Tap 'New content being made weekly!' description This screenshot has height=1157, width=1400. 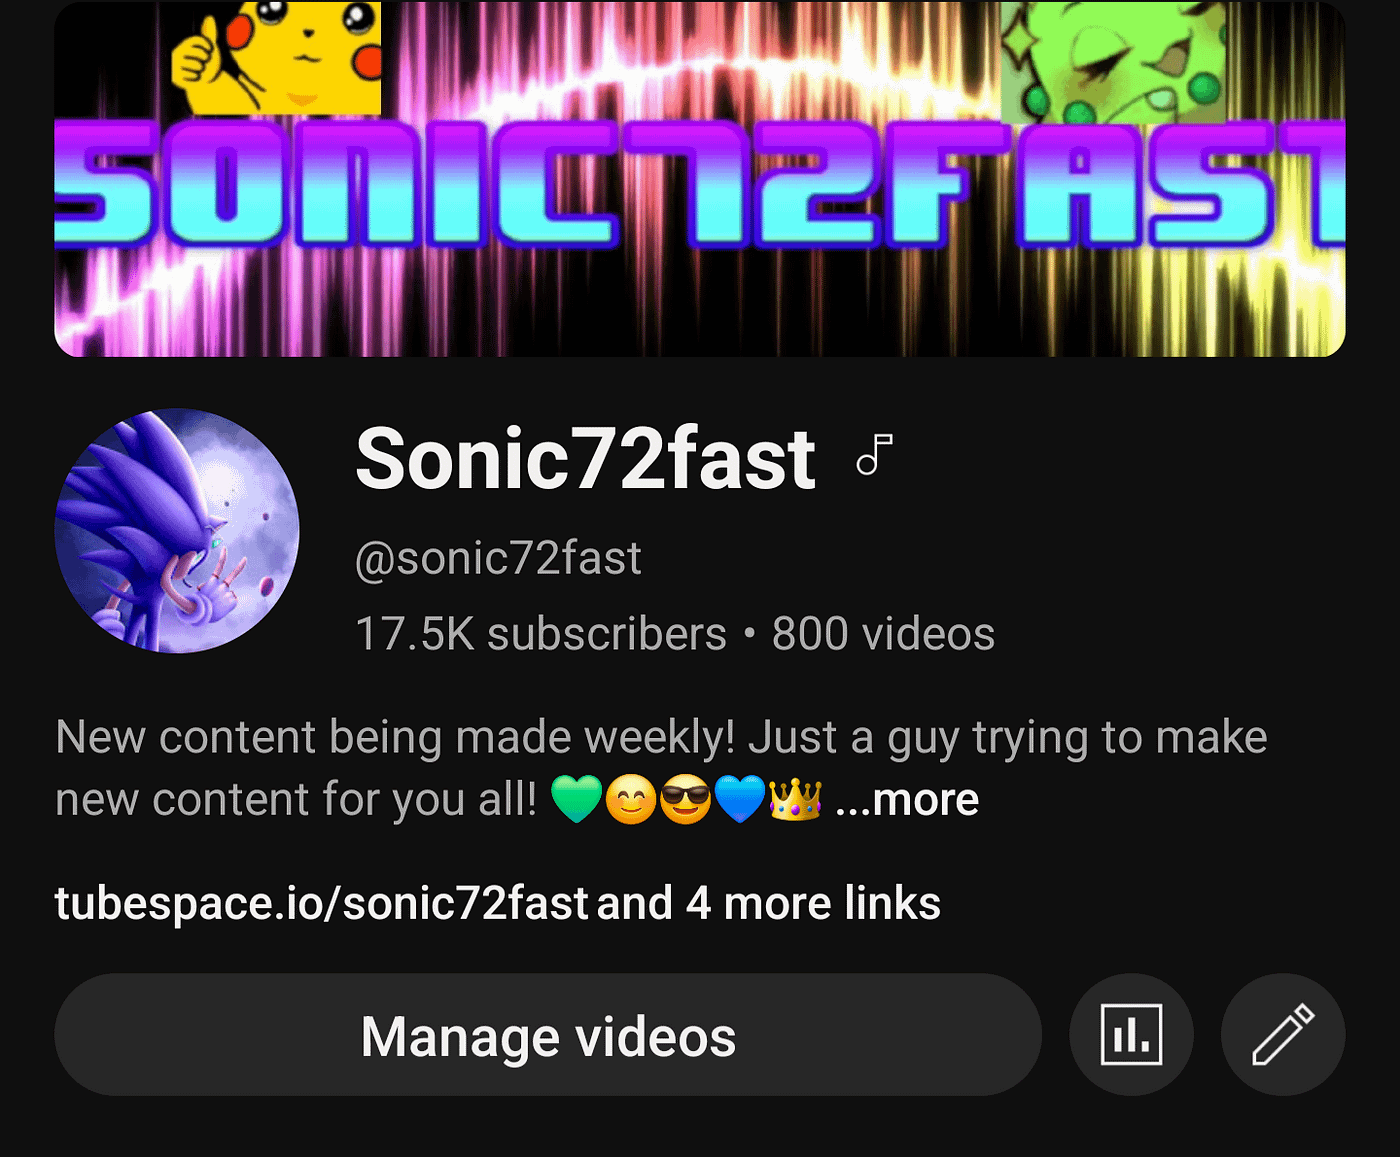pyautogui.click(x=396, y=738)
